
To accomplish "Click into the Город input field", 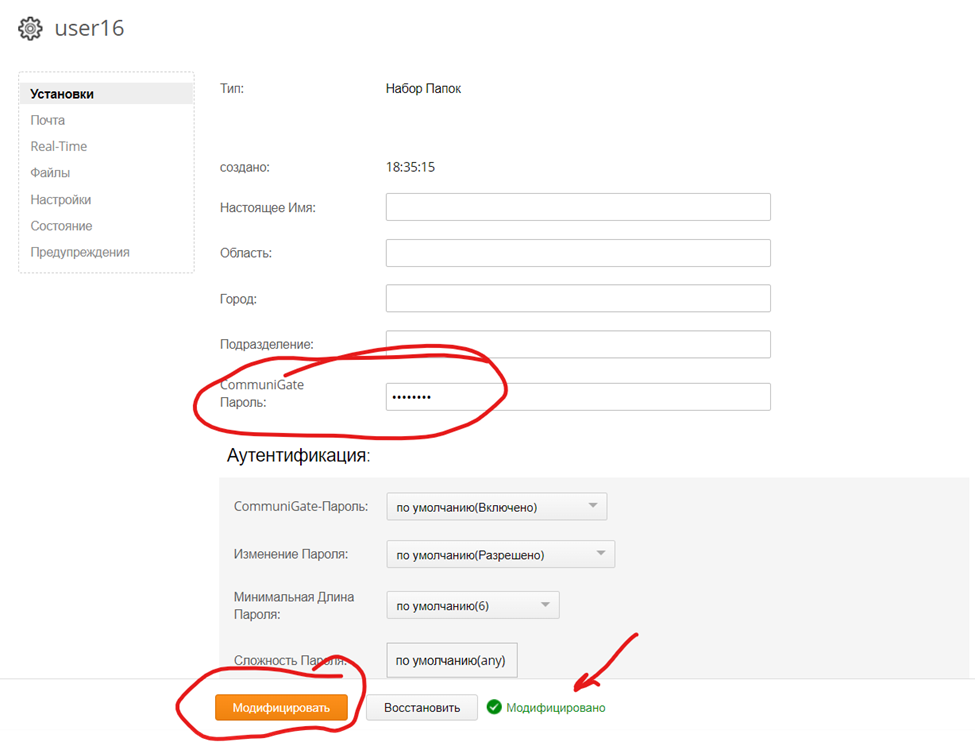I will [577, 298].
